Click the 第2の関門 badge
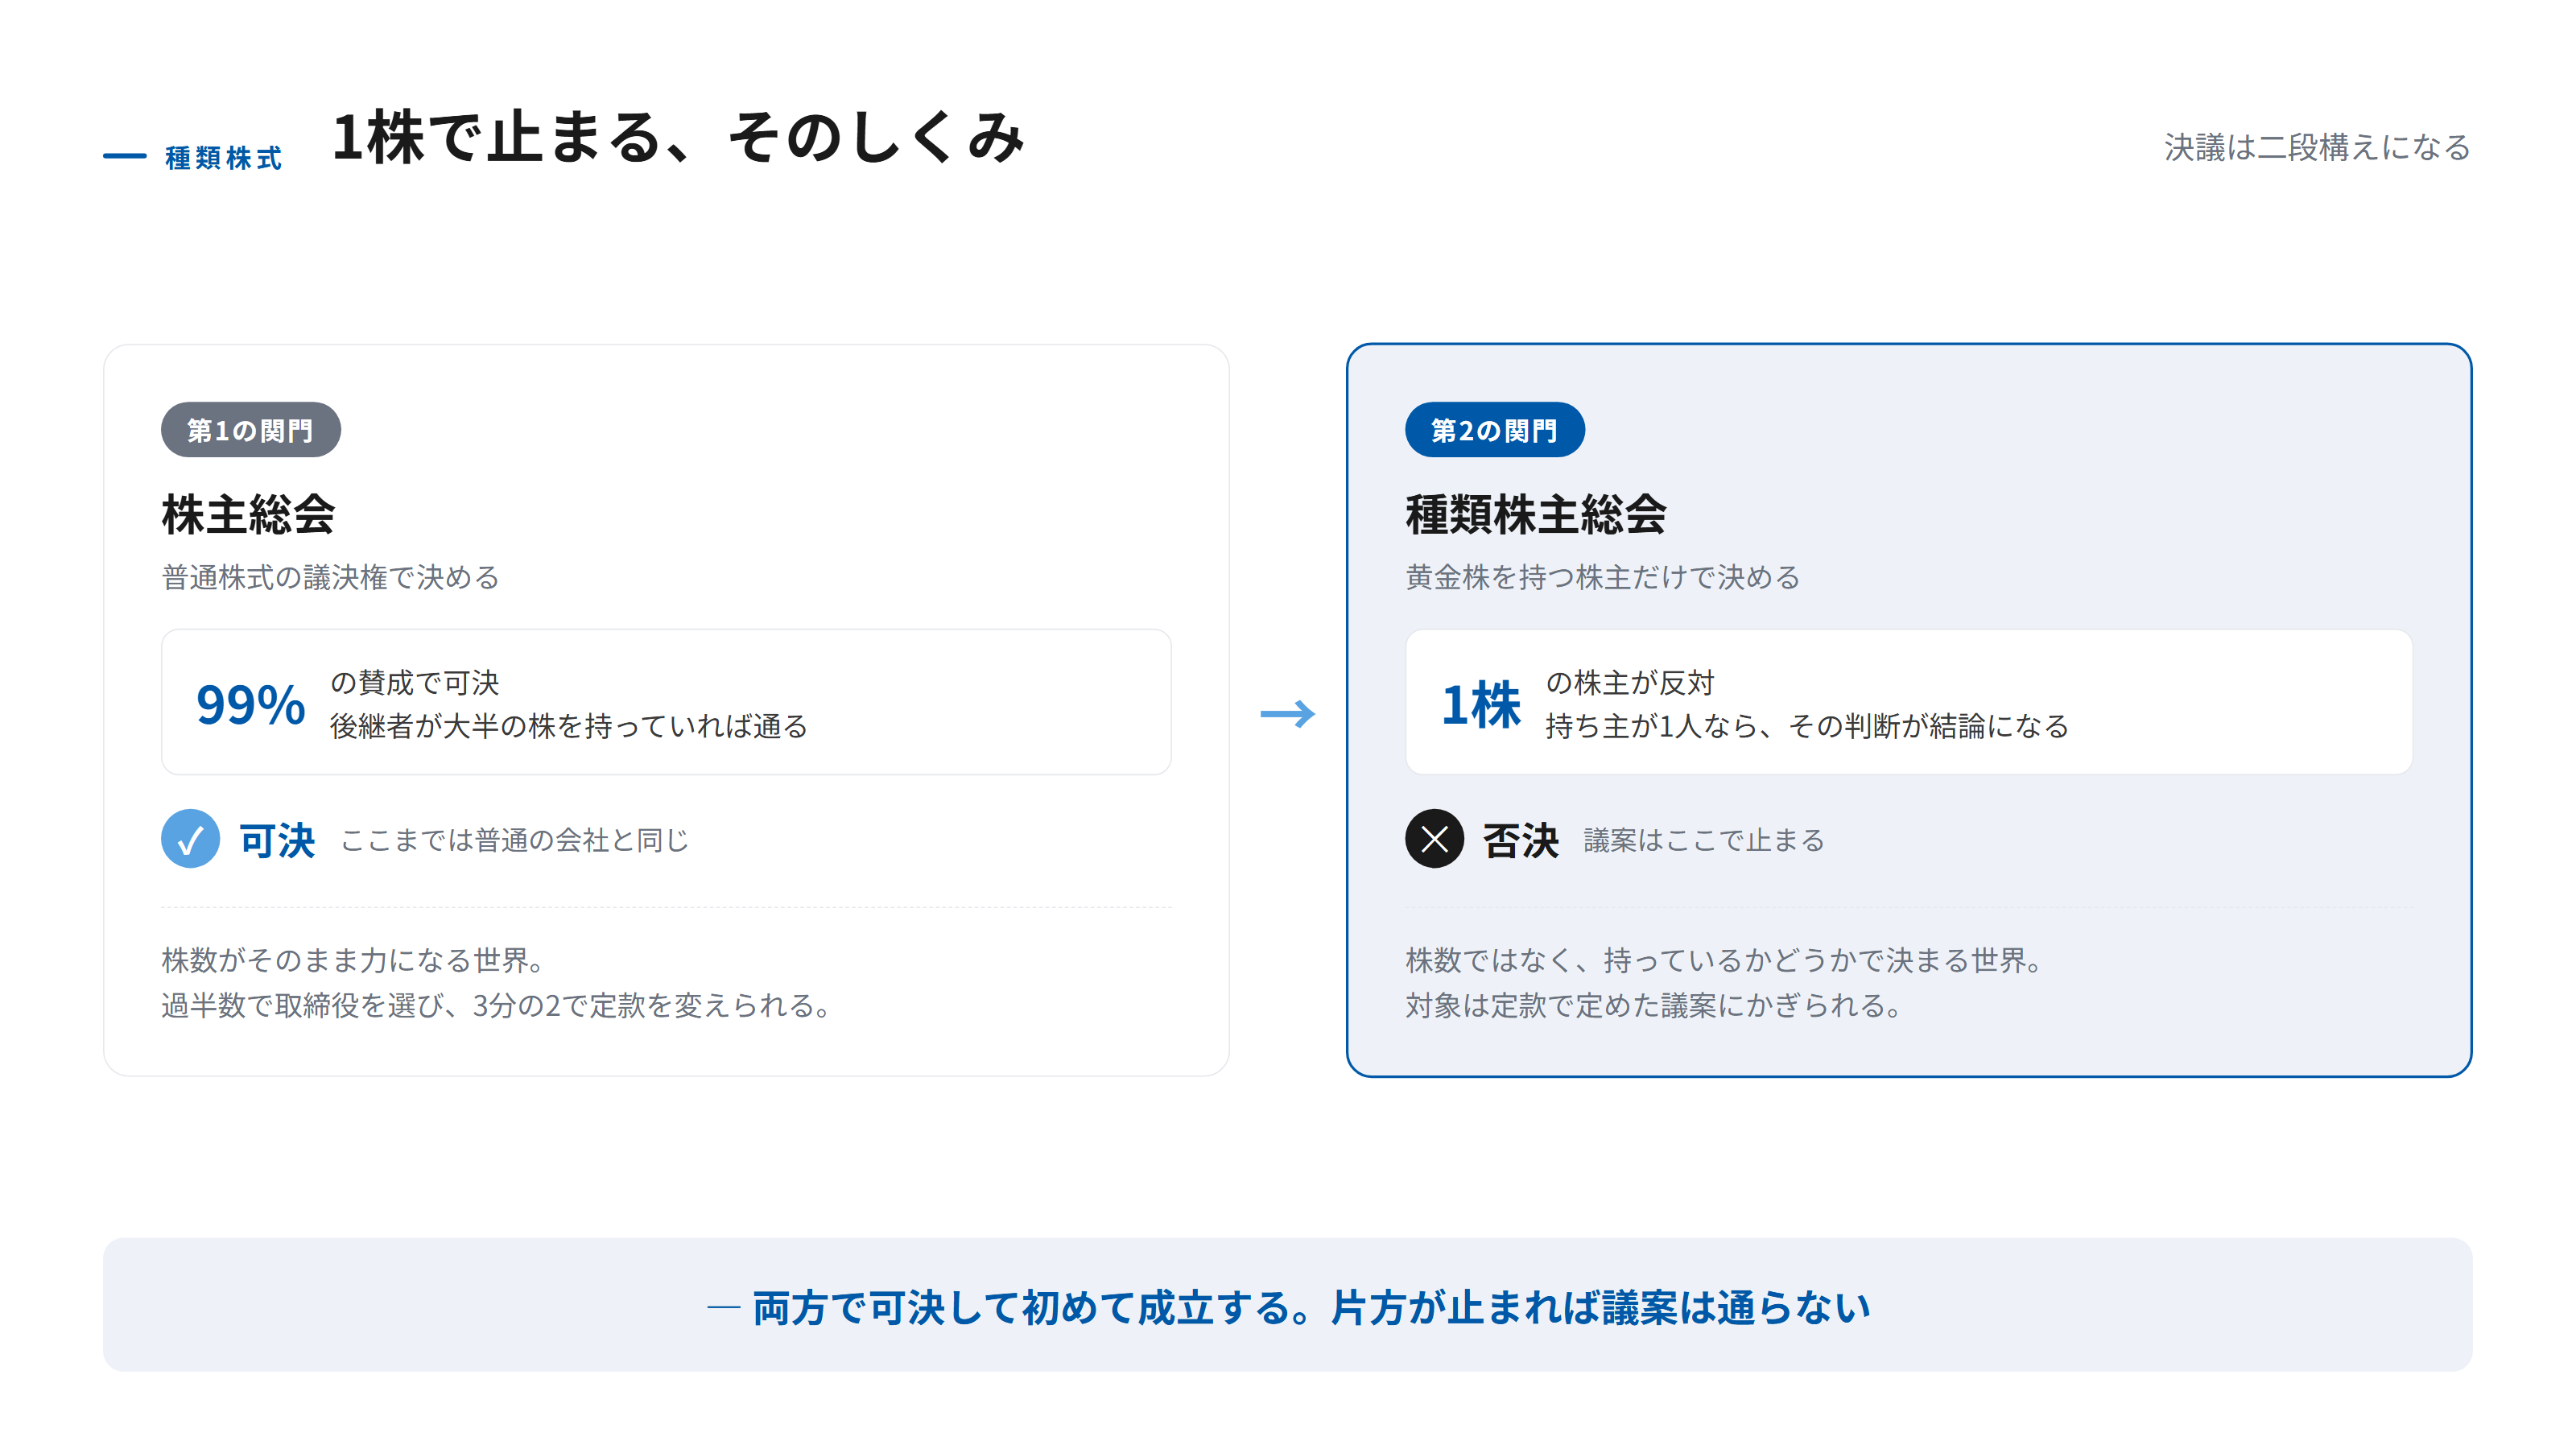 [x=1494, y=430]
